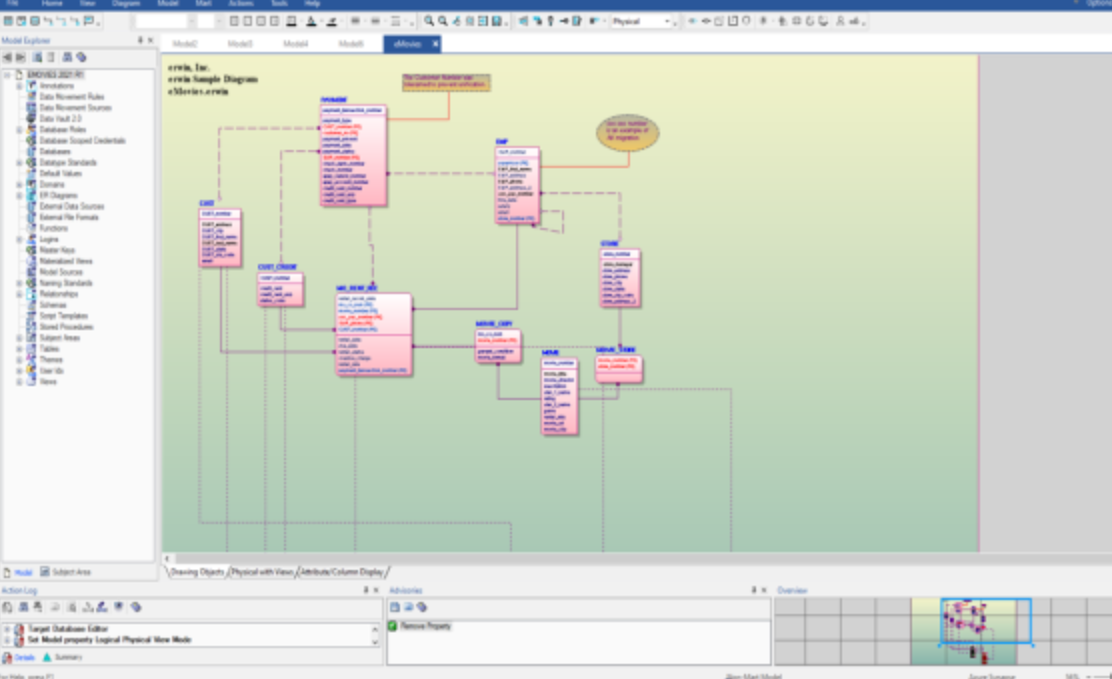The image size is (1112, 679).
Task: Switch to Physical with Views diagram tab
Action: click(x=262, y=572)
